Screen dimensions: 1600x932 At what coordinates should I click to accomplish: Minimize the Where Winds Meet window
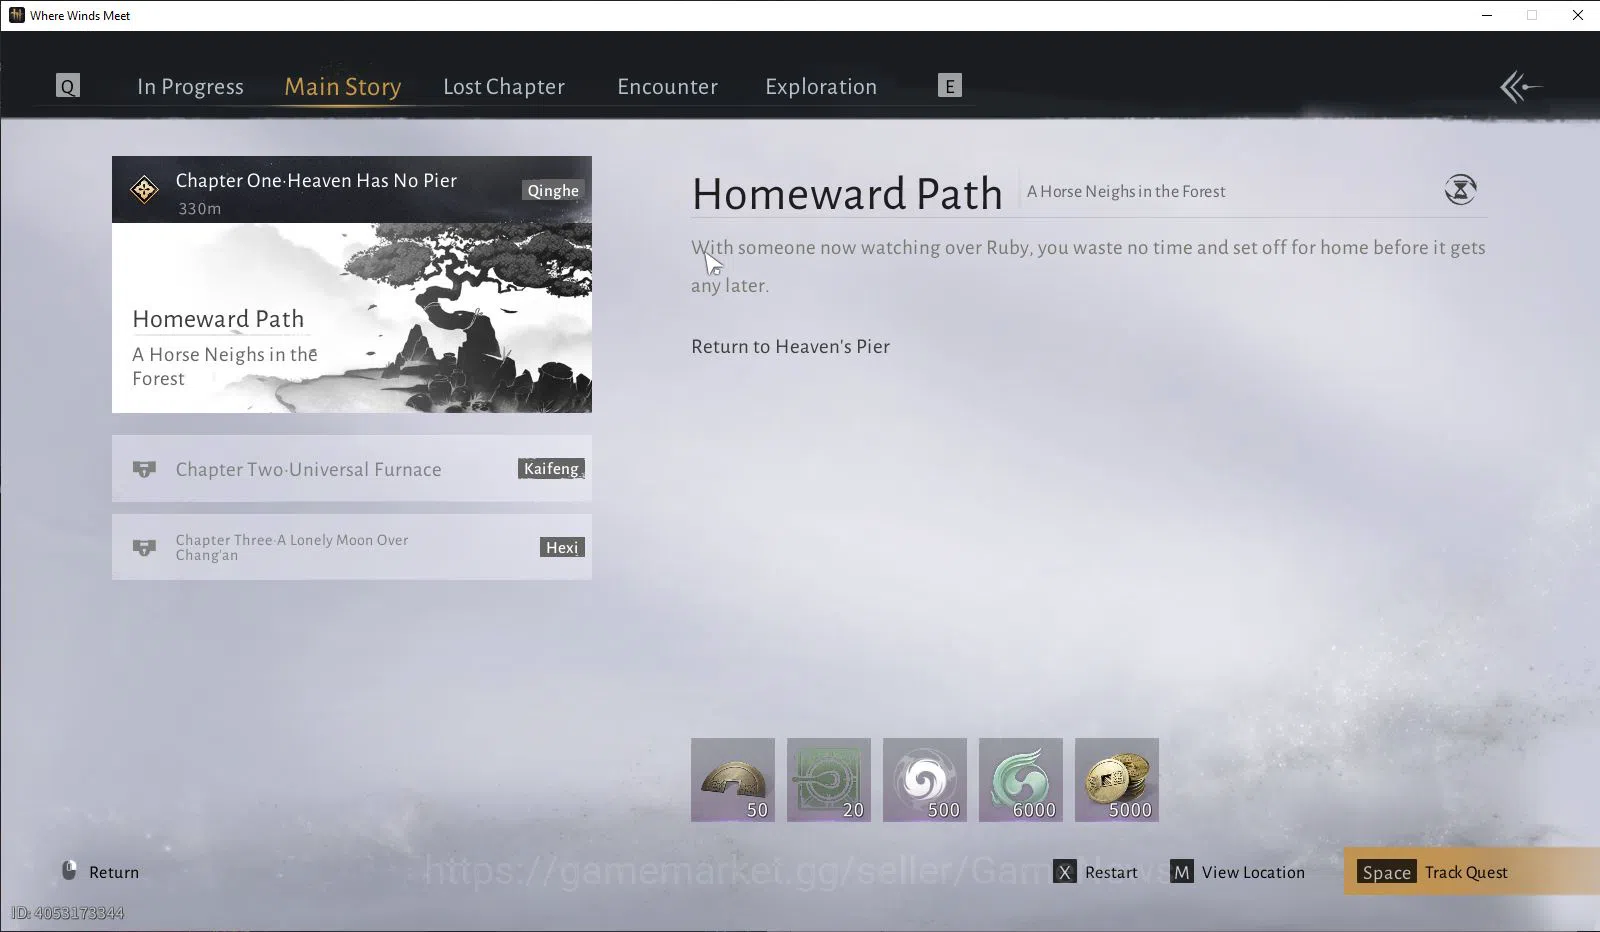[x=1487, y=15]
